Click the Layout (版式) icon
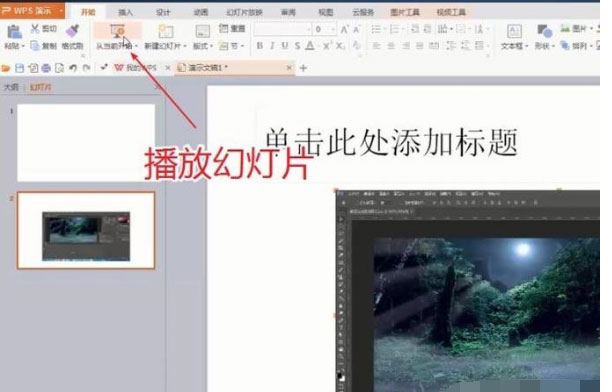612x392 pixels. click(x=203, y=31)
